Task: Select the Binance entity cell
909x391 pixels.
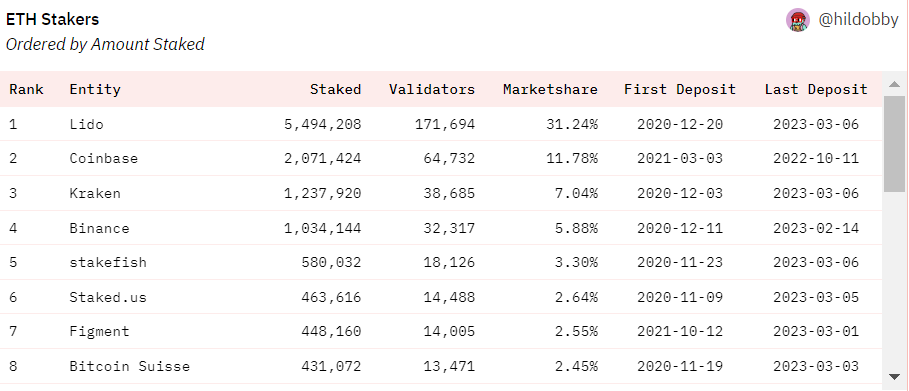Action: pos(99,228)
